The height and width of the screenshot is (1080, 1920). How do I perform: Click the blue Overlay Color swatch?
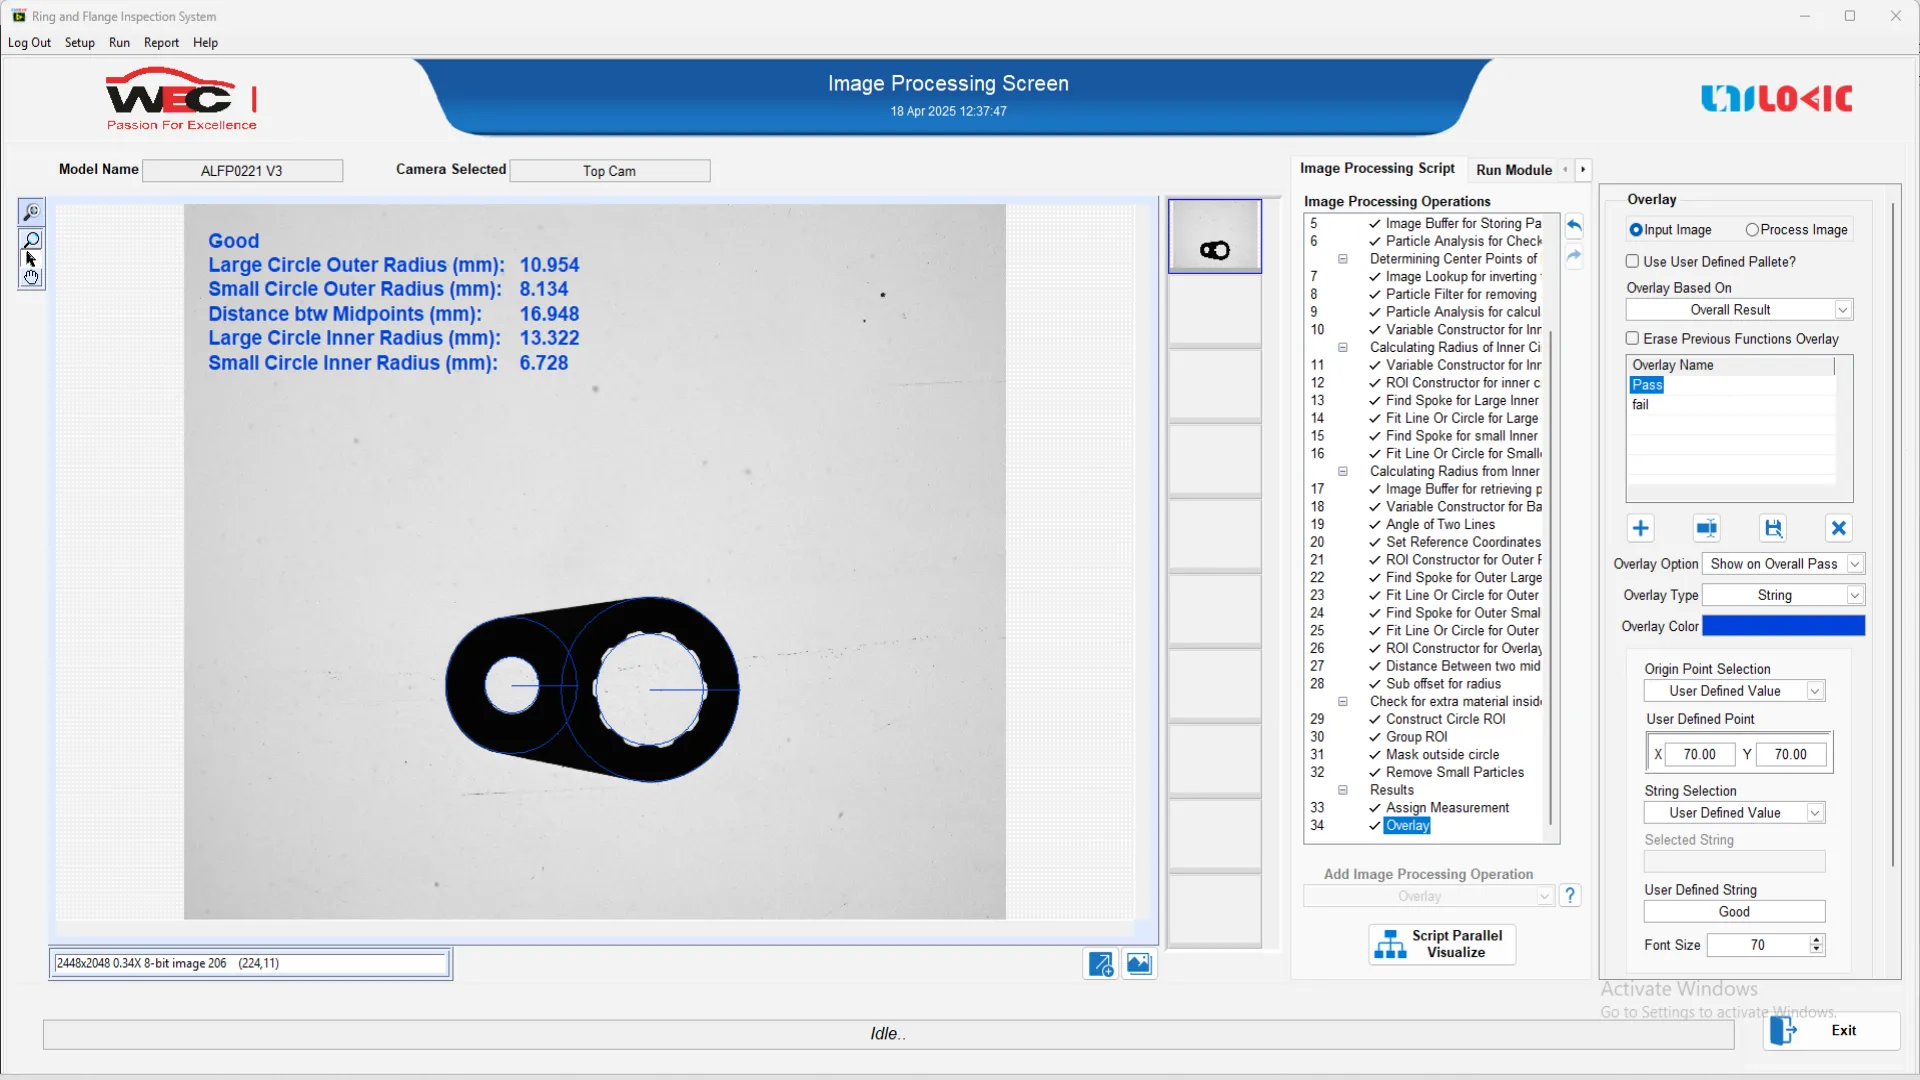coord(1783,626)
